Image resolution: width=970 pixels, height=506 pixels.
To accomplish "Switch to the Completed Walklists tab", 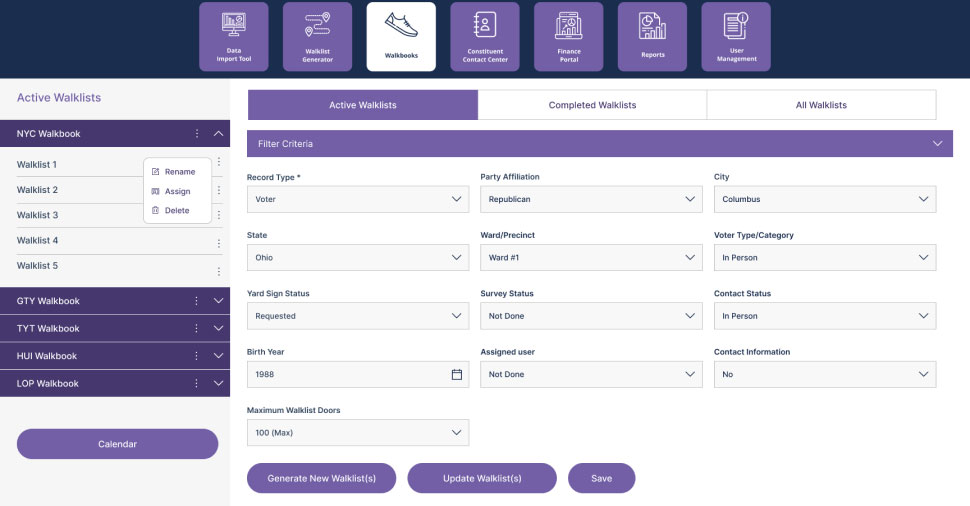I will [x=592, y=105].
